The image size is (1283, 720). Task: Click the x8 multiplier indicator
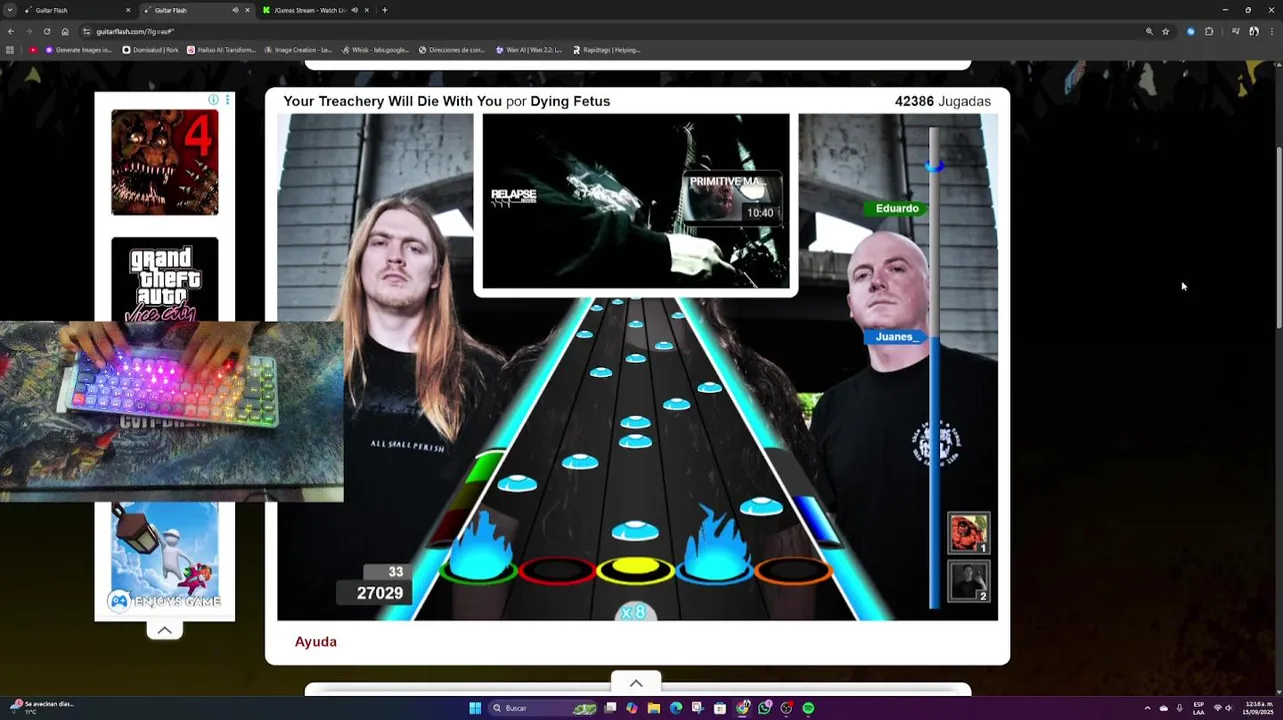coord(634,612)
